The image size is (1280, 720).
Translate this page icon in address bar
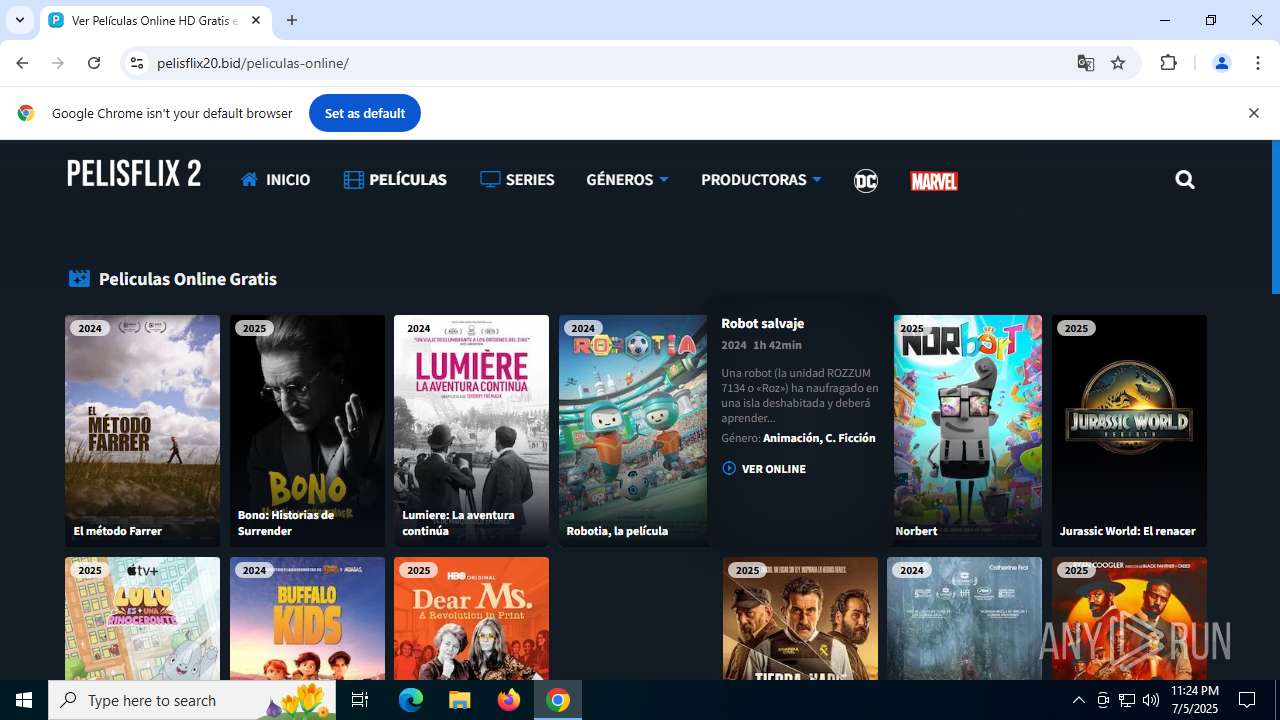click(1086, 63)
